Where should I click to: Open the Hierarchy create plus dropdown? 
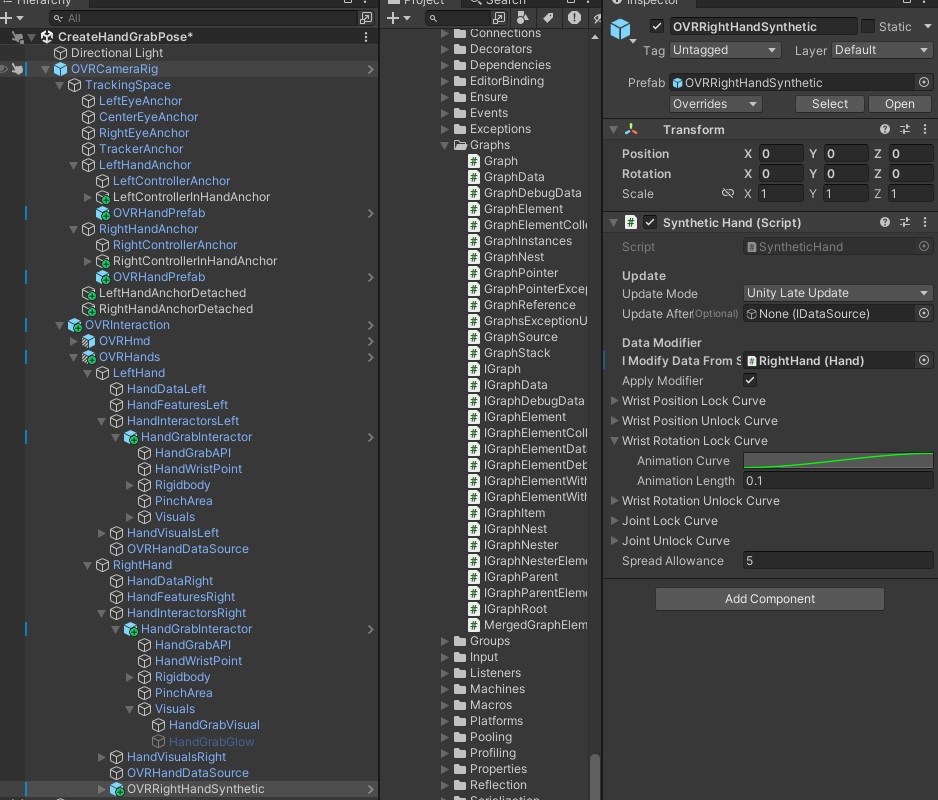[12, 18]
